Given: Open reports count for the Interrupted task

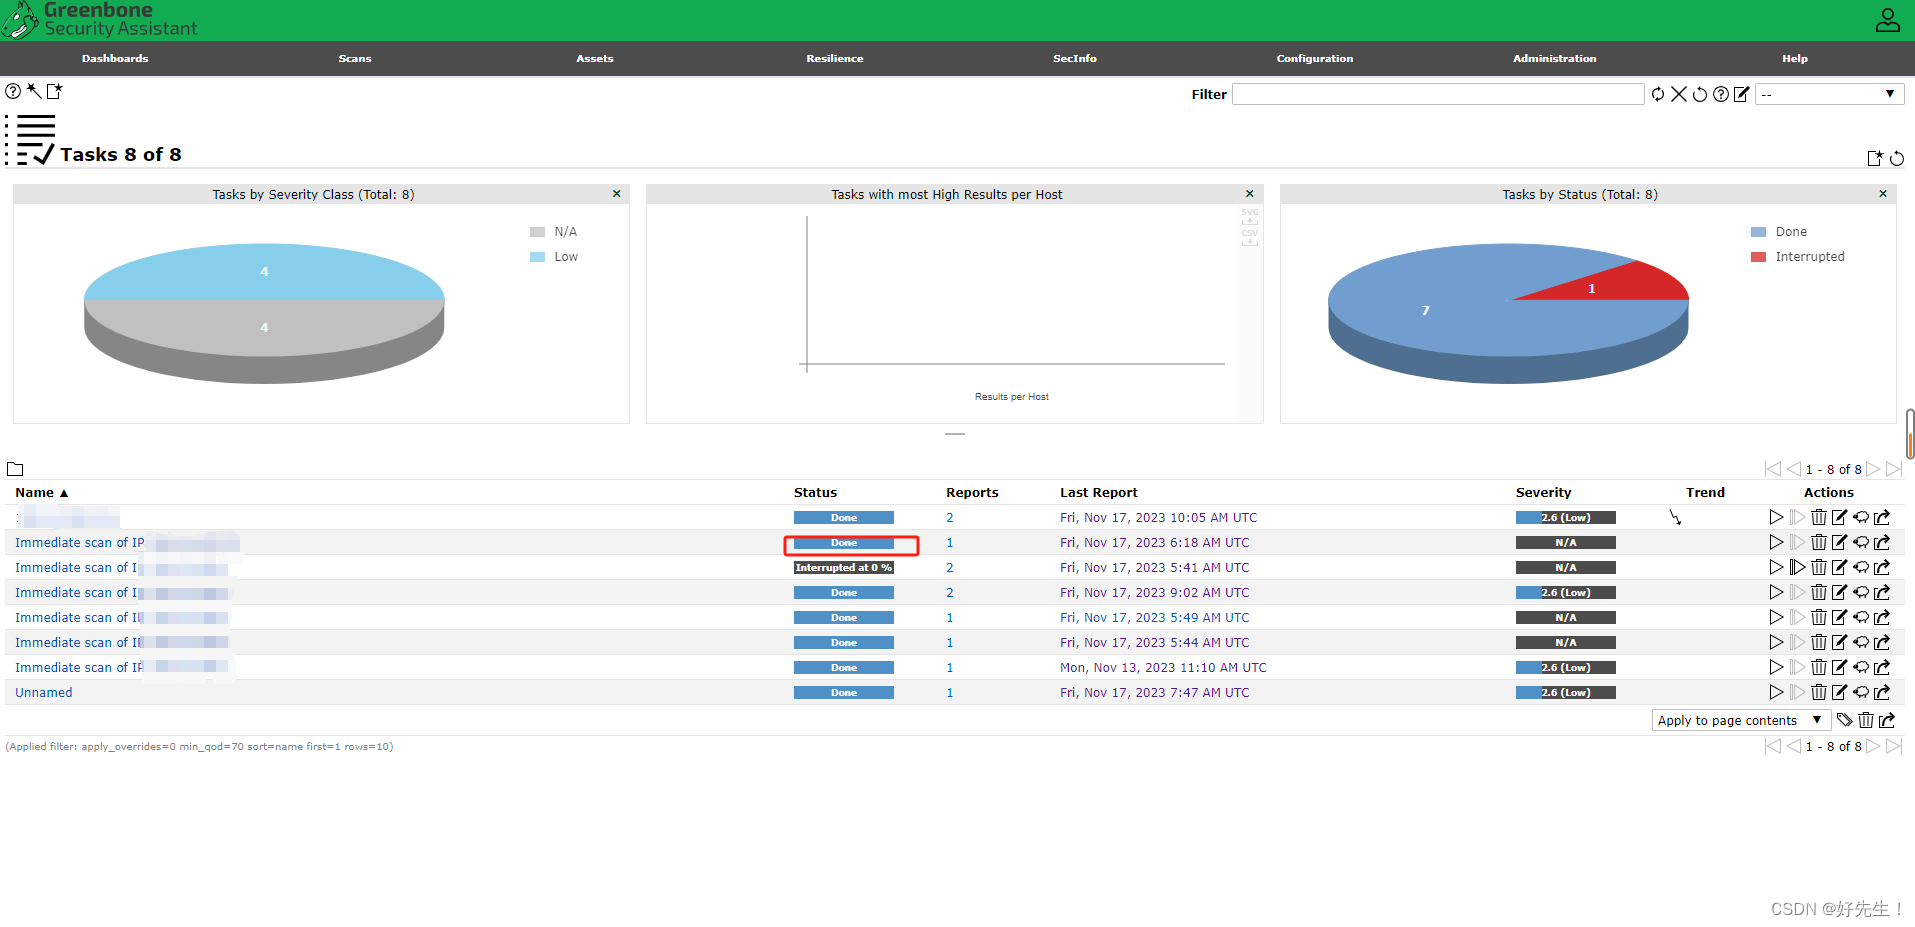Looking at the screenshot, I should [x=950, y=567].
